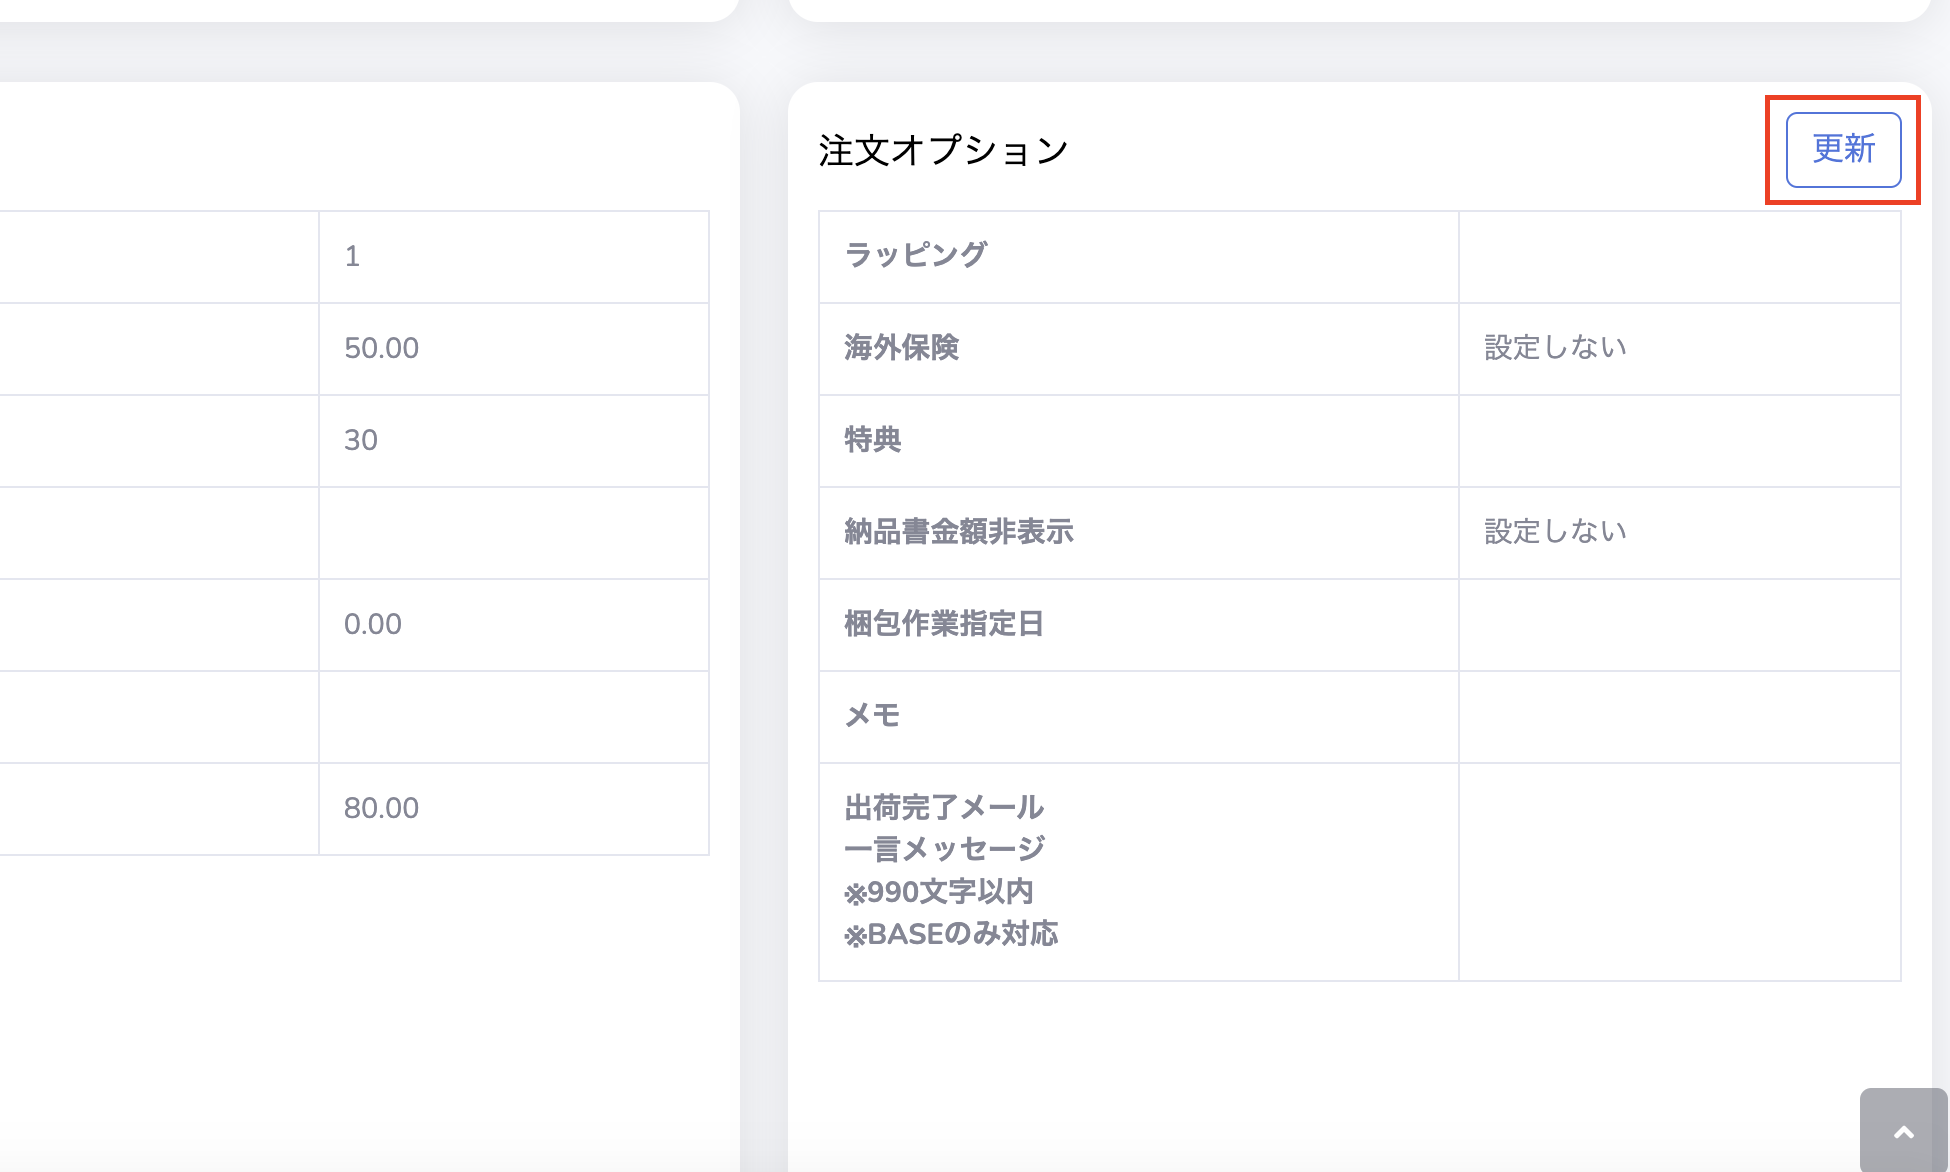Click the 納品書金額非表示 label
The height and width of the screenshot is (1172, 1950).
pyautogui.click(x=958, y=531)
